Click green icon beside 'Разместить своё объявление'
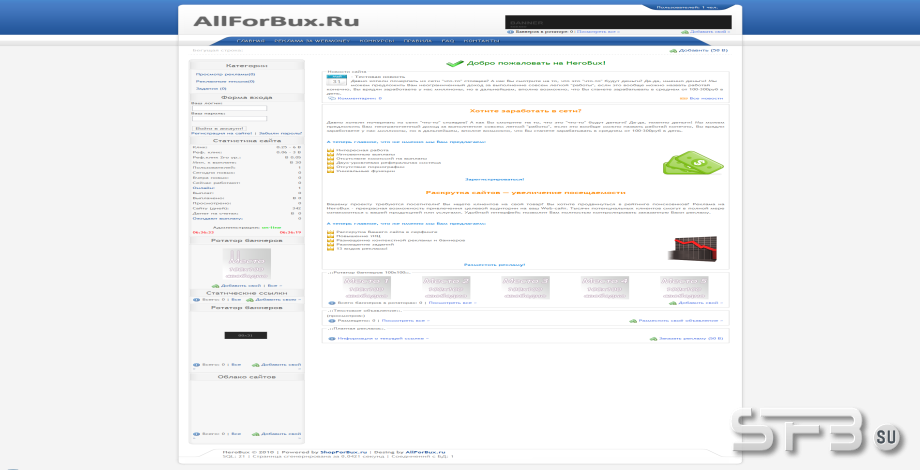Image resolution: width=920 pixels, height=470 pixels. (633, 321)
